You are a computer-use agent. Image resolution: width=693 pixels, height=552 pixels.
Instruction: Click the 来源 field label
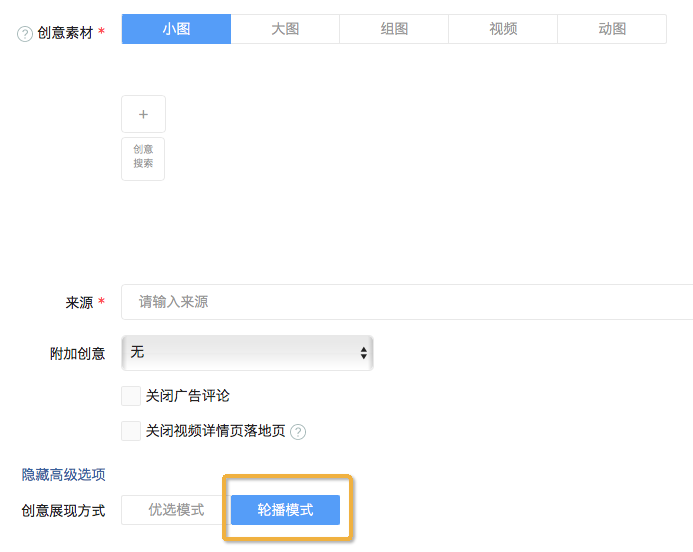click(78, 302)
